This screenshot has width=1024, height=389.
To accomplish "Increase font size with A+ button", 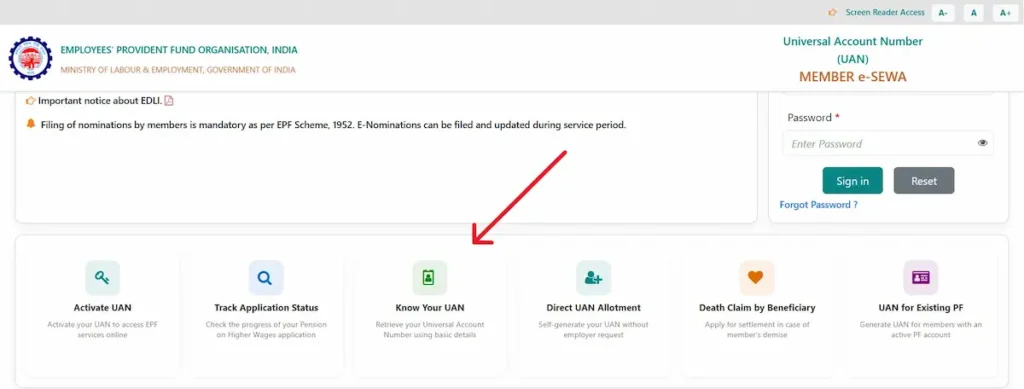I will 1006,12.
